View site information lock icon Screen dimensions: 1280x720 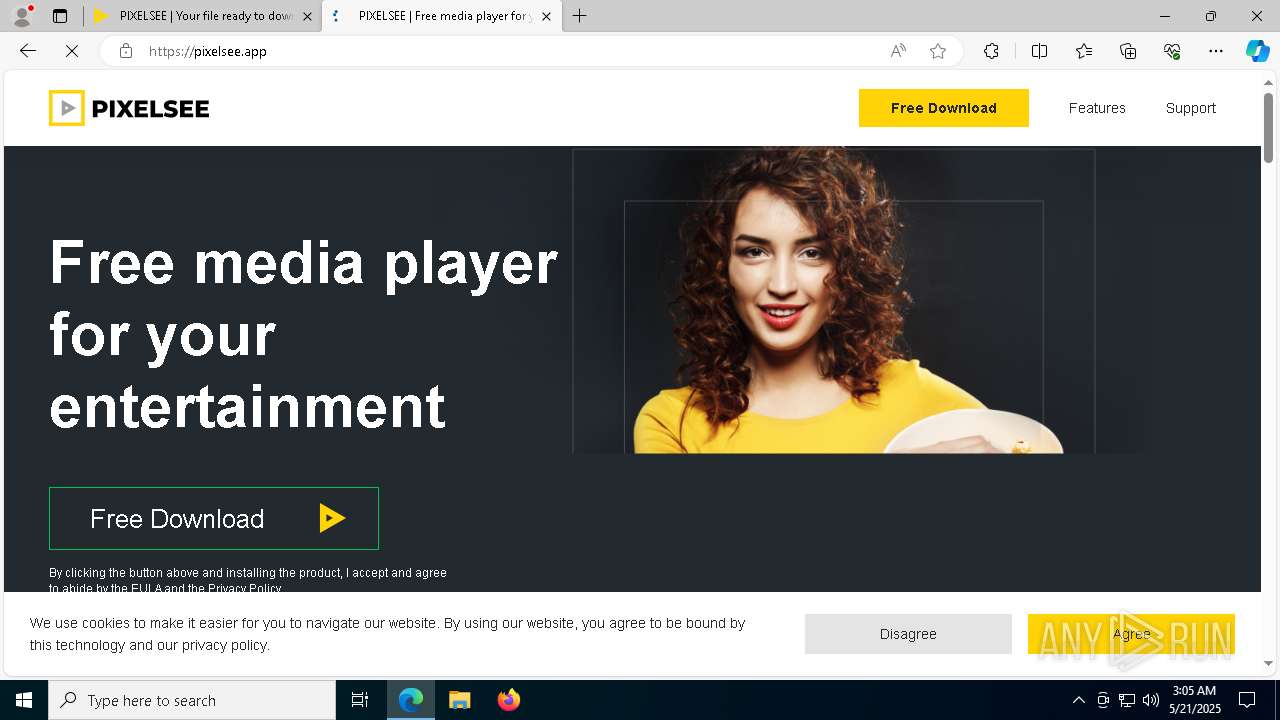(126, 51)
